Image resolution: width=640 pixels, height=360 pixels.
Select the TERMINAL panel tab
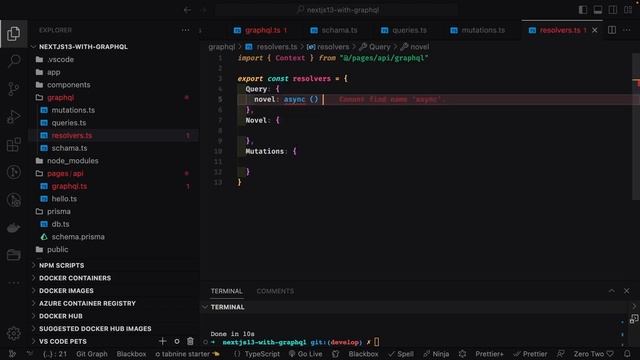tap(227, 291)
